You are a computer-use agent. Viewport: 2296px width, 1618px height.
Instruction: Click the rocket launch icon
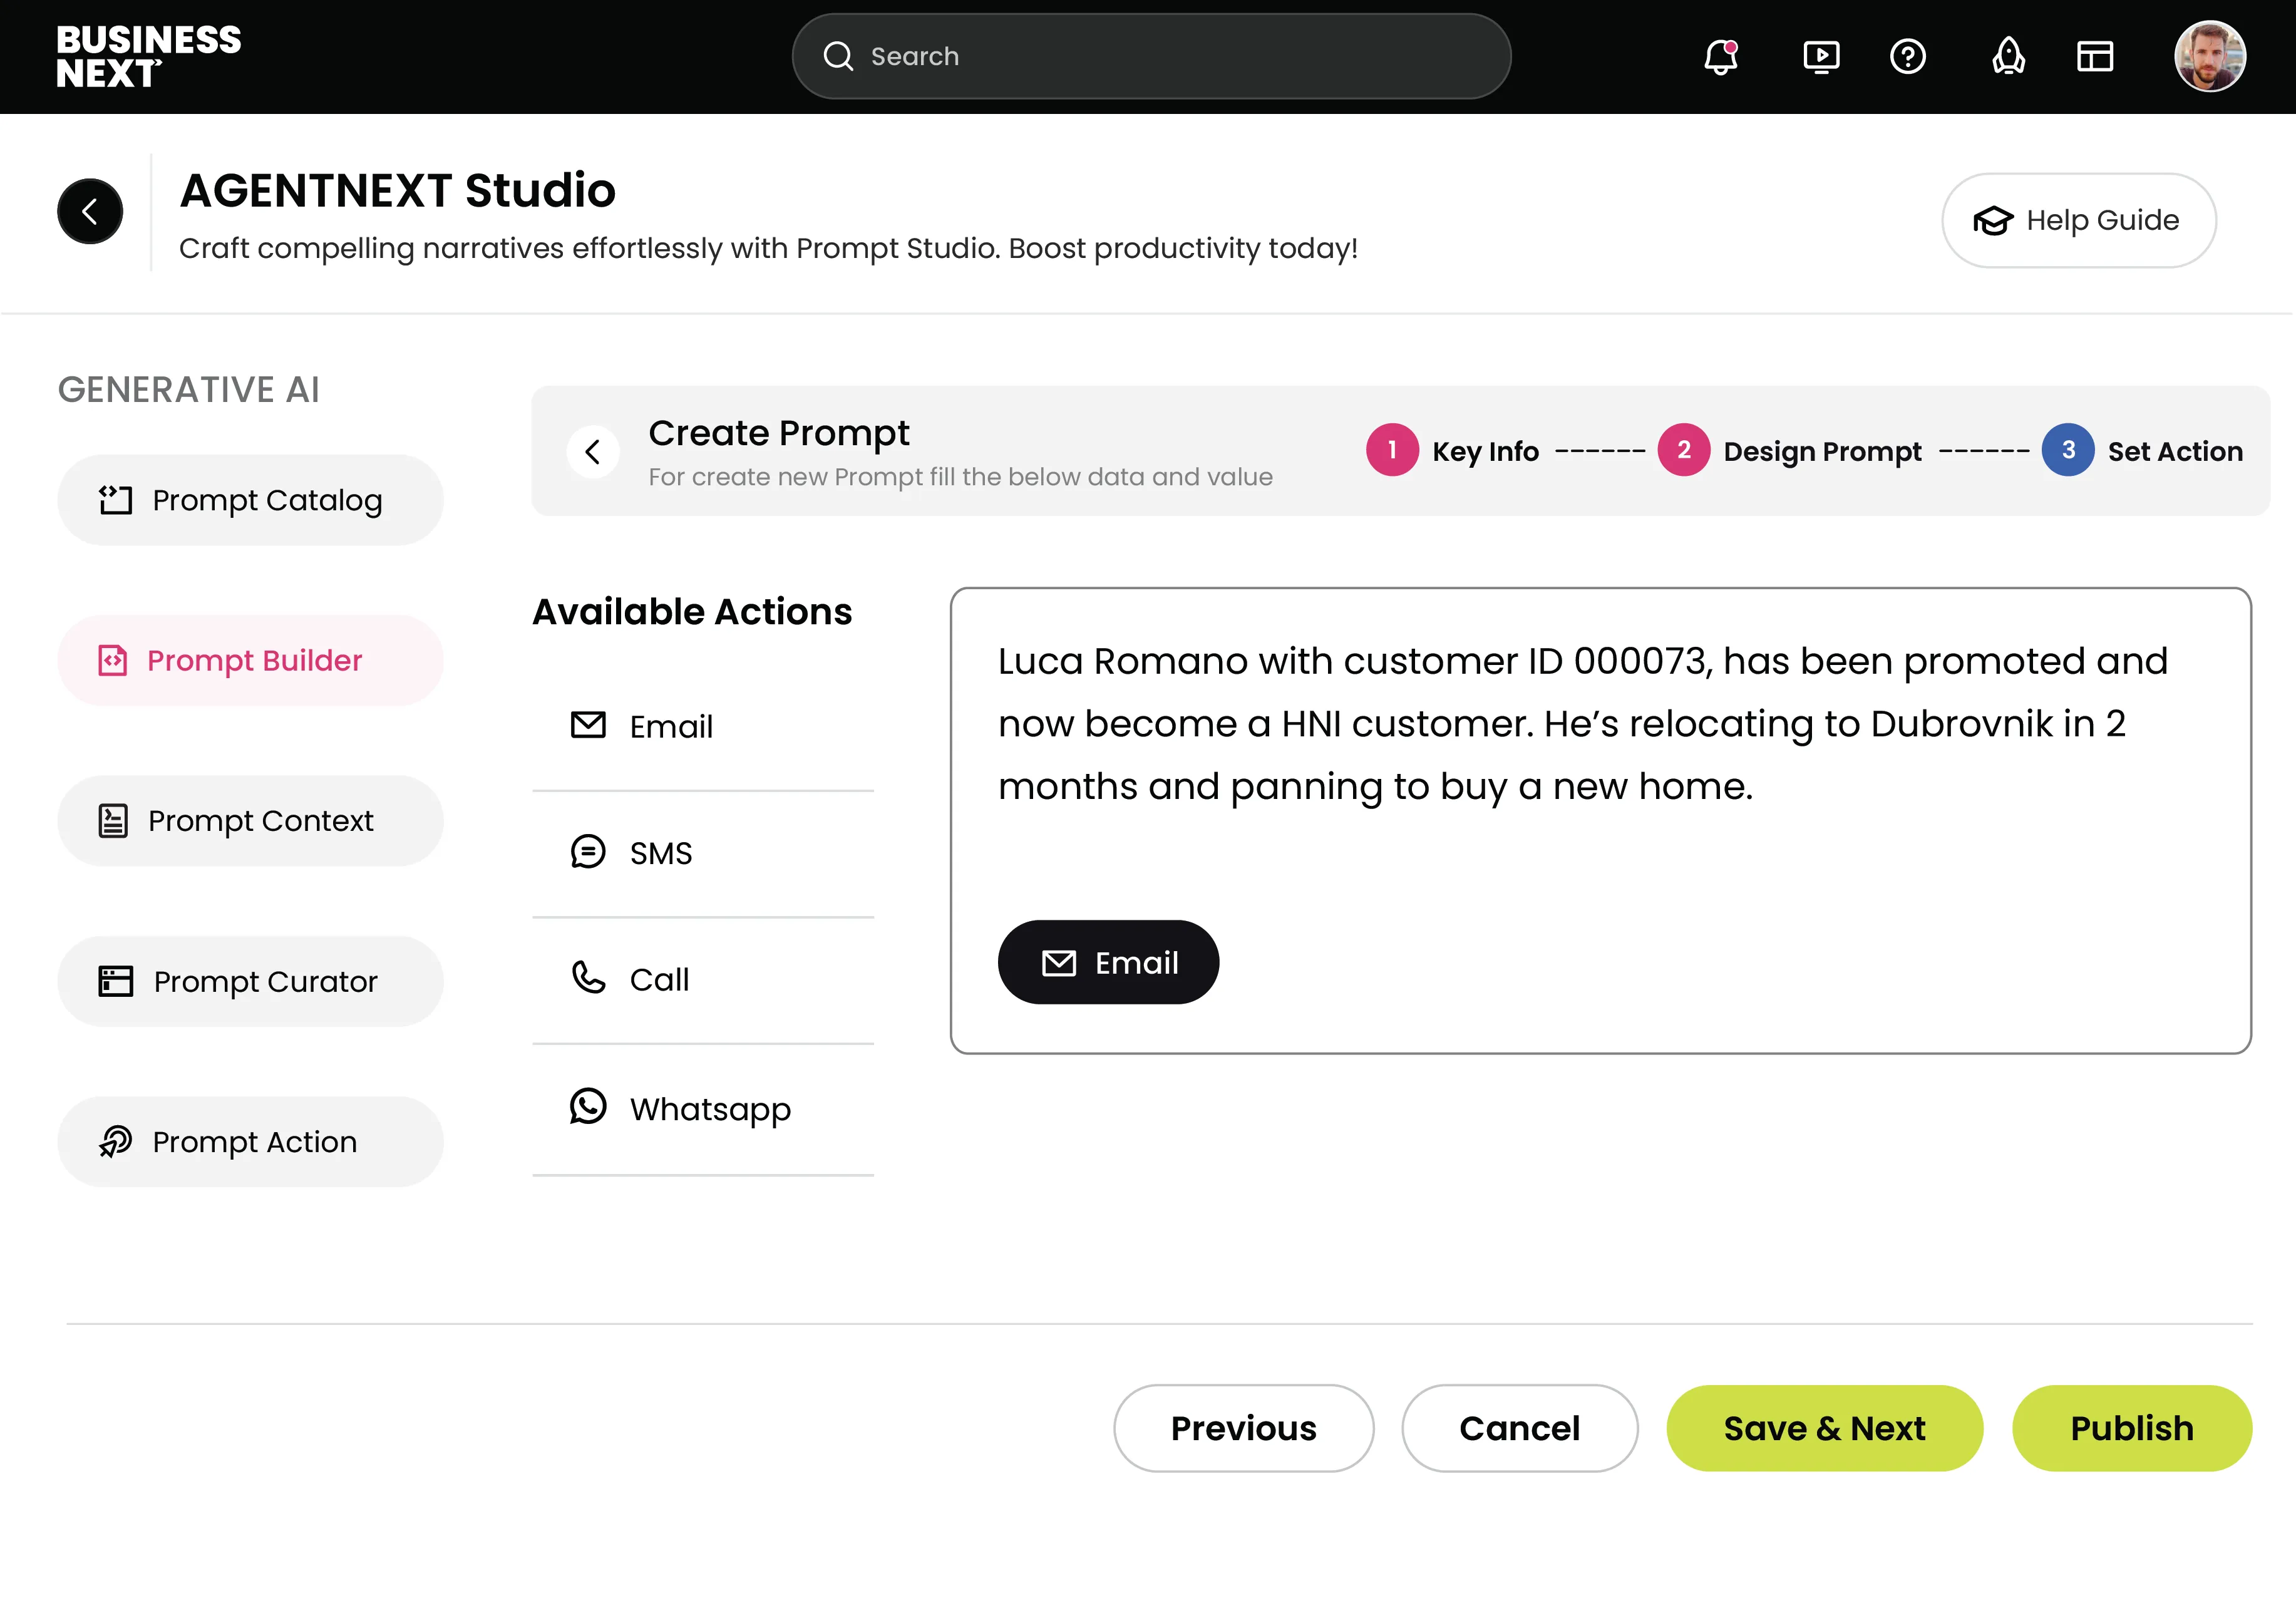pos(2008,57)
